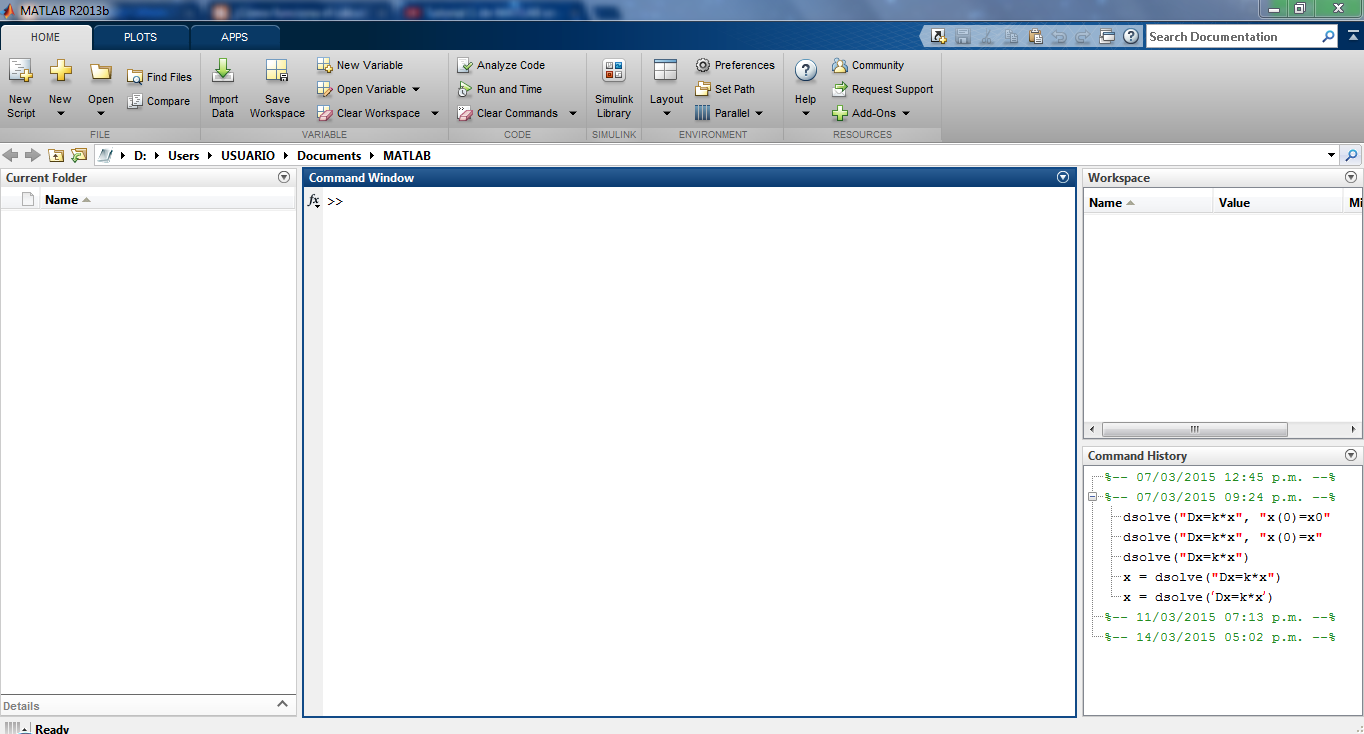Select x = dsolve("Dx=k*x") in Command History

(1202, 577)
